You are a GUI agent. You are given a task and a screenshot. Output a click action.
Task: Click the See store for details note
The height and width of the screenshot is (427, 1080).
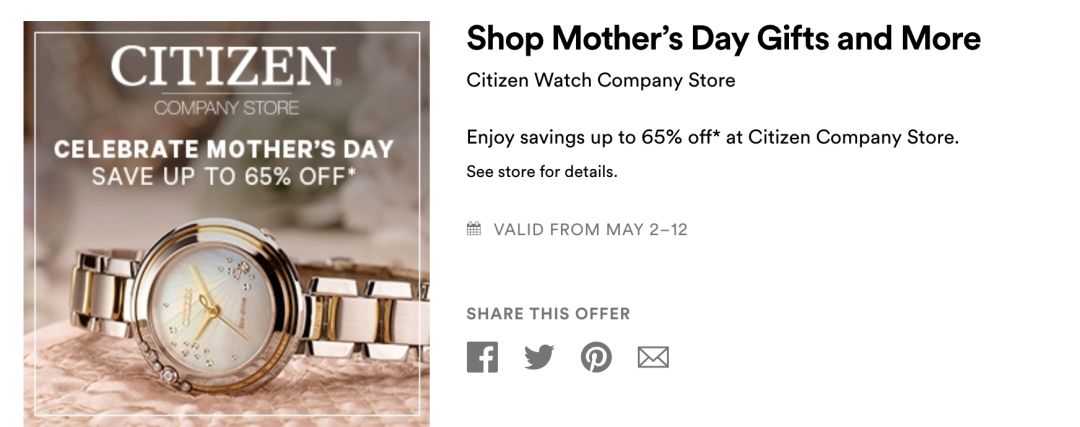(x=541, y=171)
